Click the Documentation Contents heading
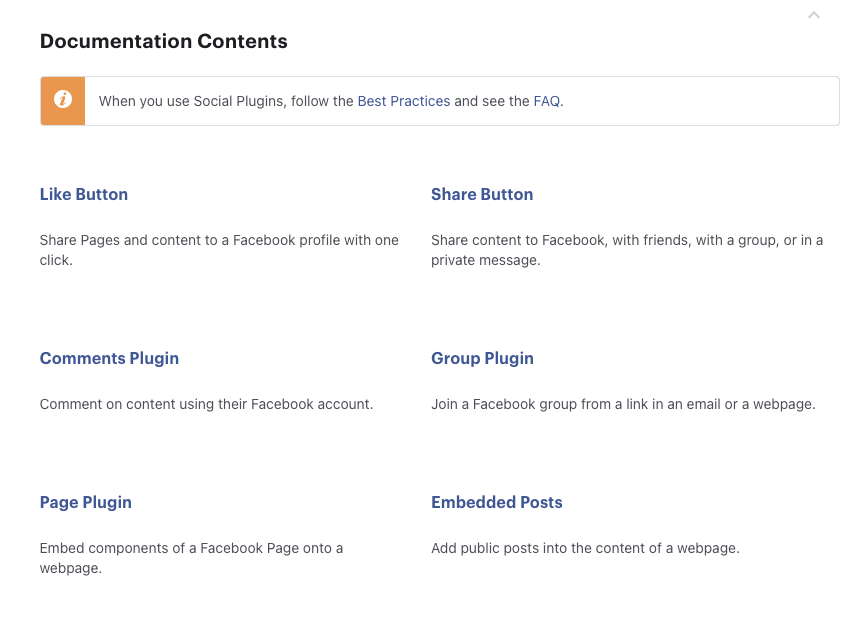 (x=164, y=41)
